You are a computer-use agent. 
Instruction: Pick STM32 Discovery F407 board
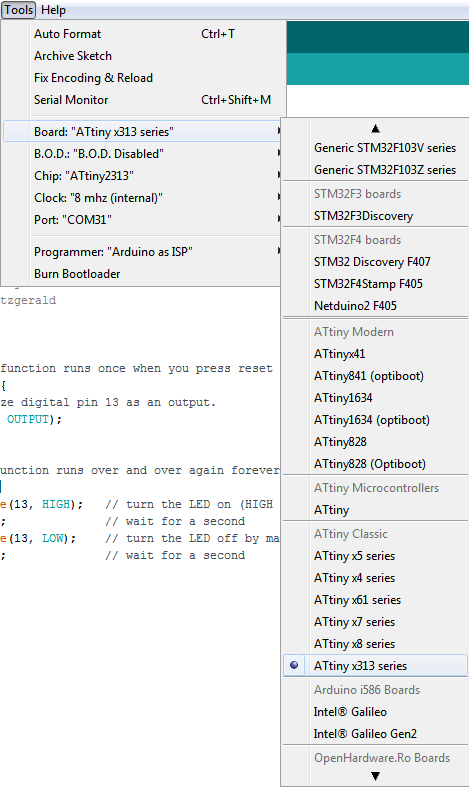pos(375,262)
